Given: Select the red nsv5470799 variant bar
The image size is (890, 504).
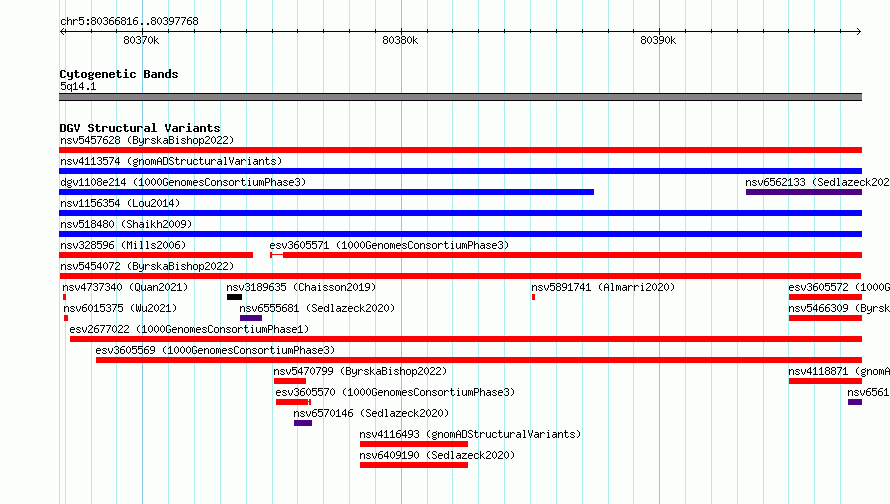Looking at the screenshot, I should (x=290, y=381).
